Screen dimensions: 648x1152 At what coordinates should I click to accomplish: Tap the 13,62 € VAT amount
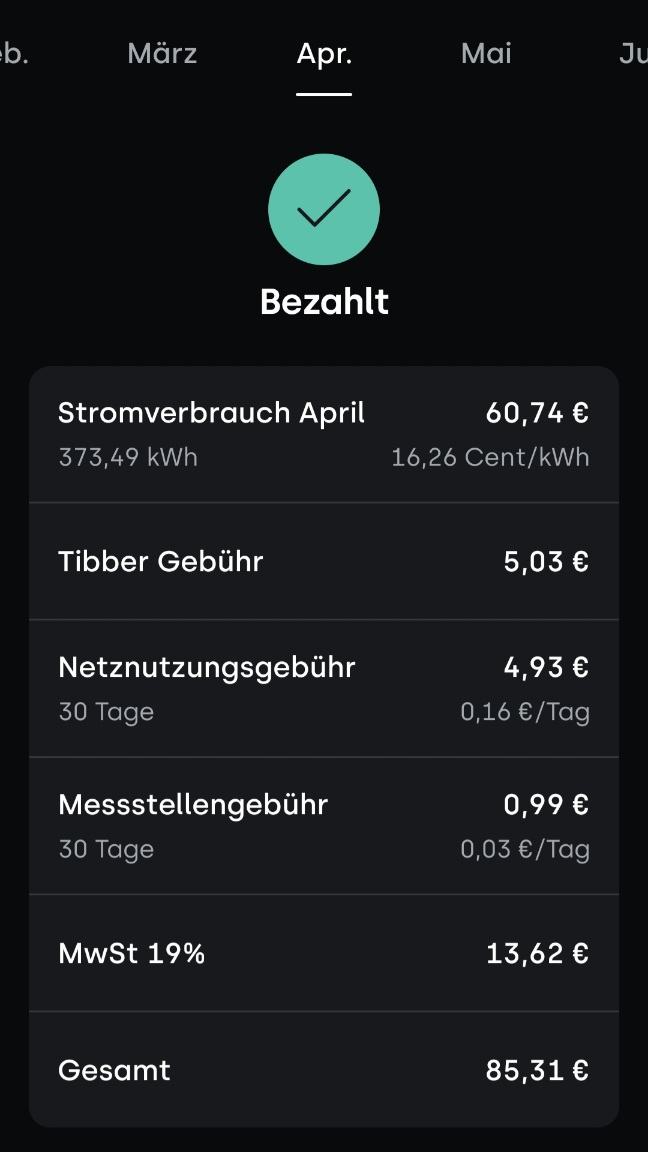tap(537, 954)
